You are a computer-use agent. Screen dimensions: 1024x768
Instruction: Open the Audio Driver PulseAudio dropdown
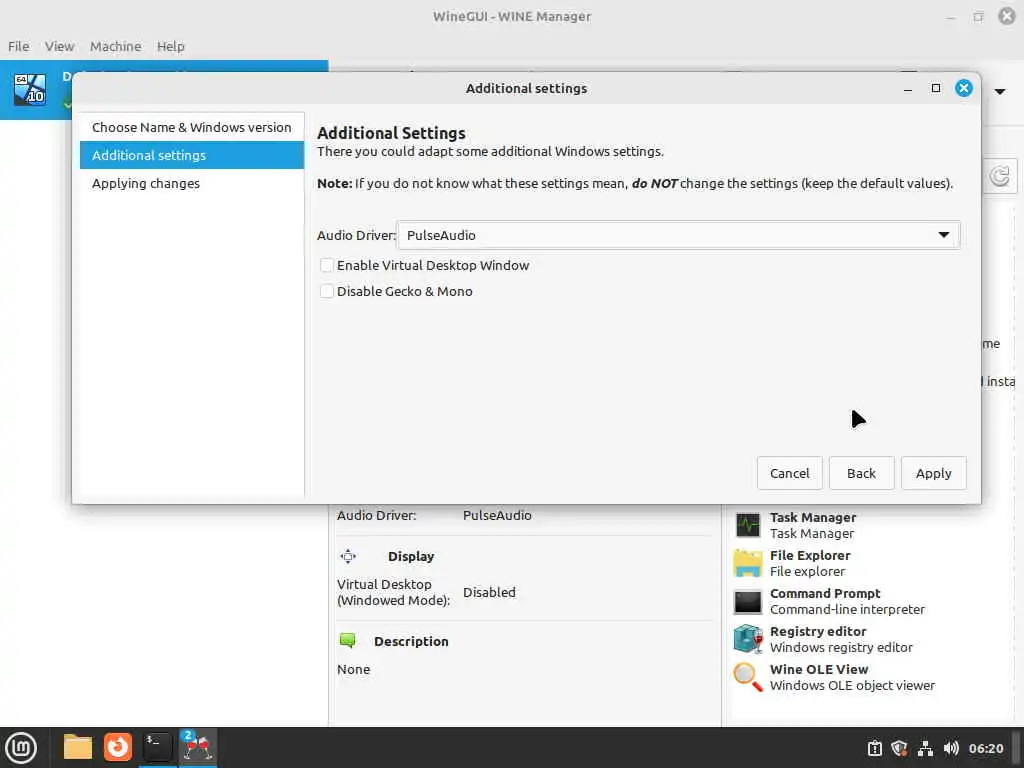click(x=679, y=235)
